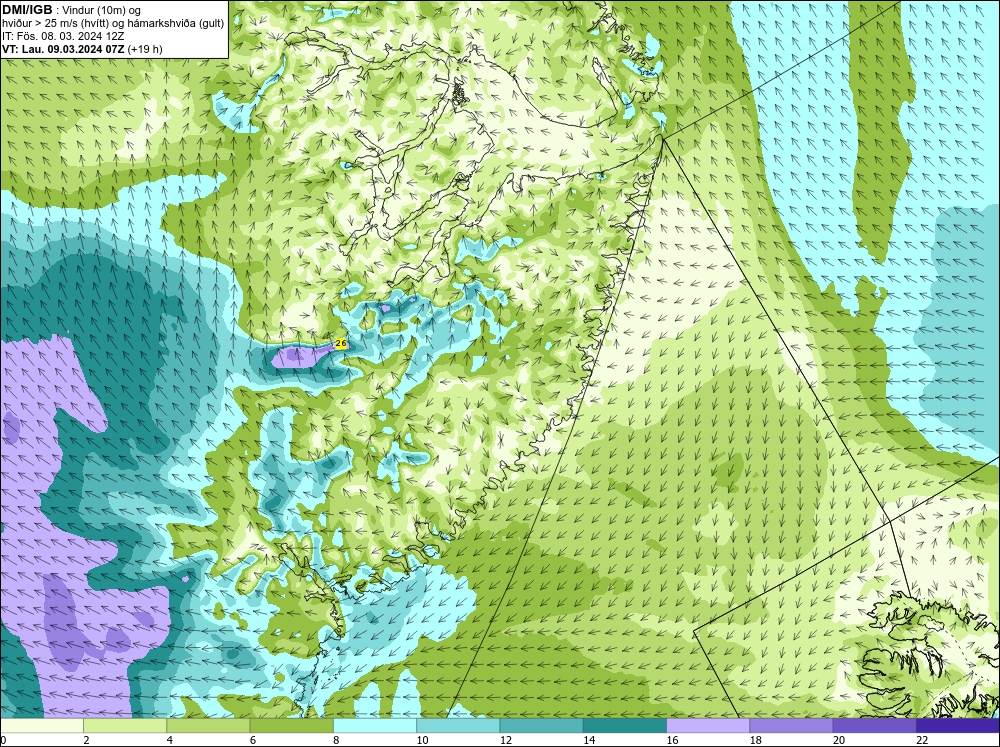Image resolution: width=1000 pixels, height=747 pixels.
Task: Click the 8–10 m/s light cyan swatch
Action: (x=375, y=726)
